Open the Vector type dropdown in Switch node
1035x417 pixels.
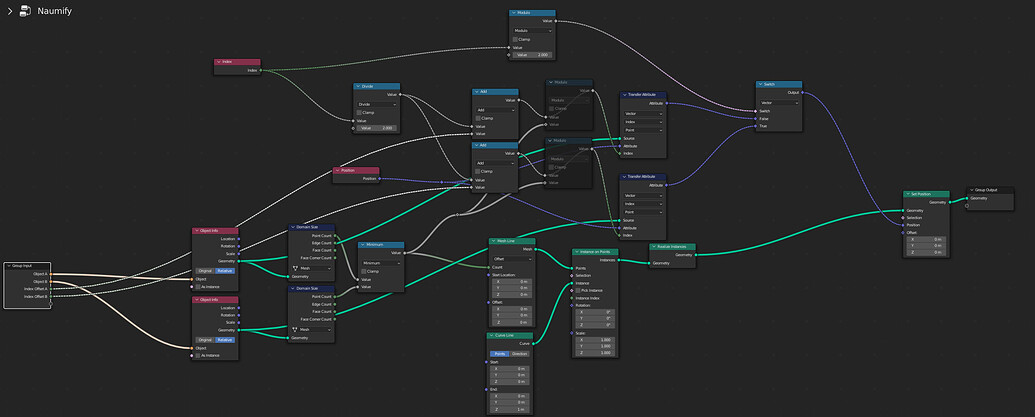pyautogui.click(x=779, y=103)
